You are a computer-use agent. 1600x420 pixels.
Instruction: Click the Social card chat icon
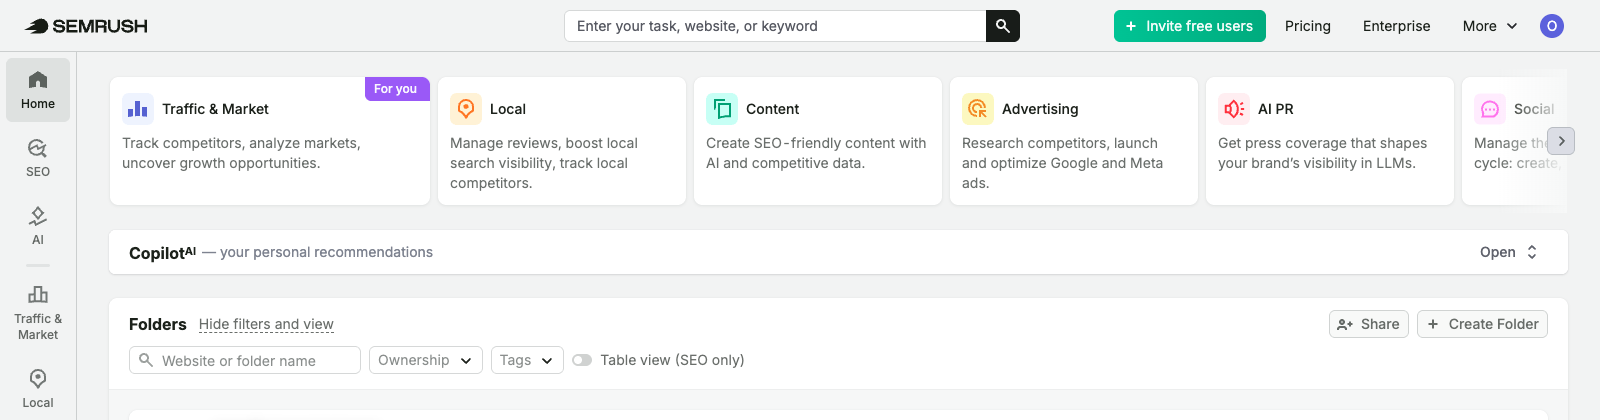1490,109
